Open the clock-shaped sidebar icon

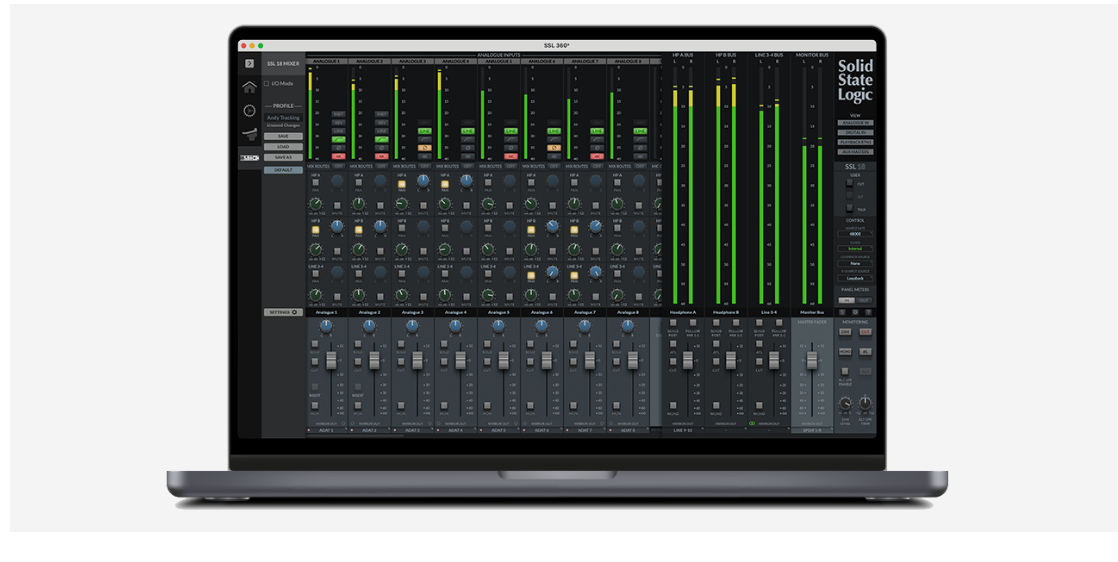pyautogui.click(x=249, y=111)
